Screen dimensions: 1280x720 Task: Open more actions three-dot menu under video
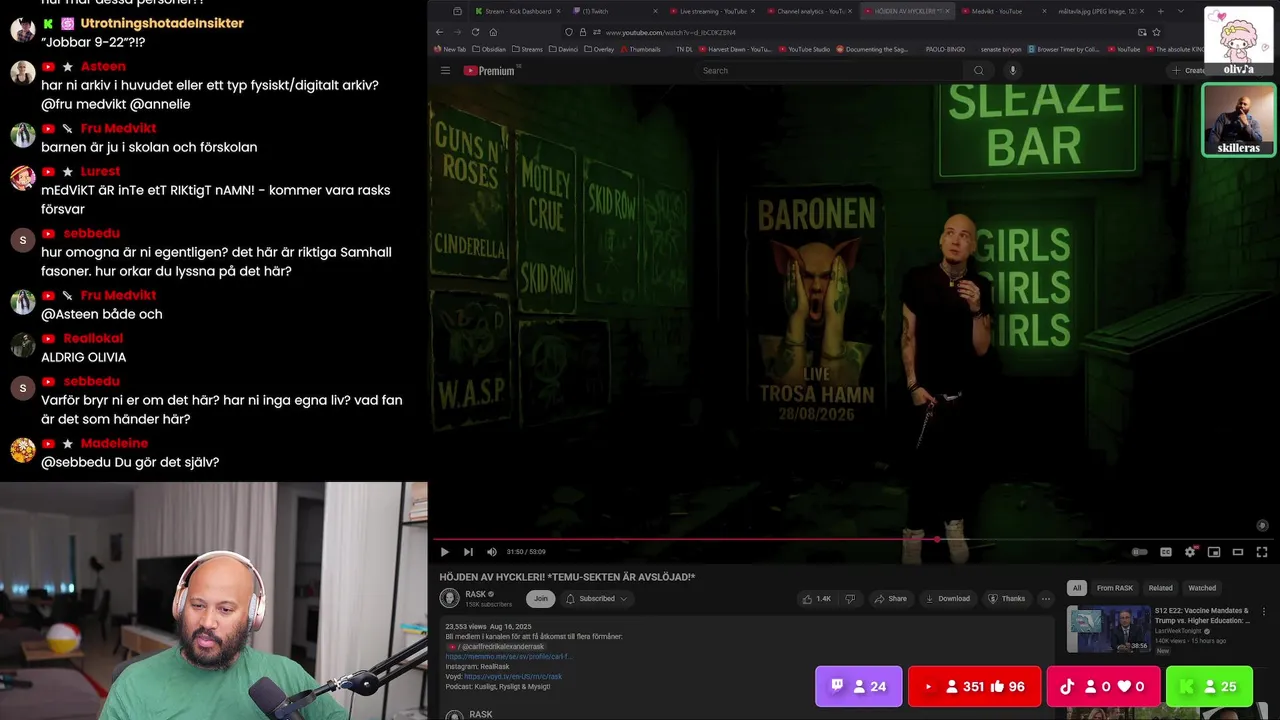pos(1045,598)
